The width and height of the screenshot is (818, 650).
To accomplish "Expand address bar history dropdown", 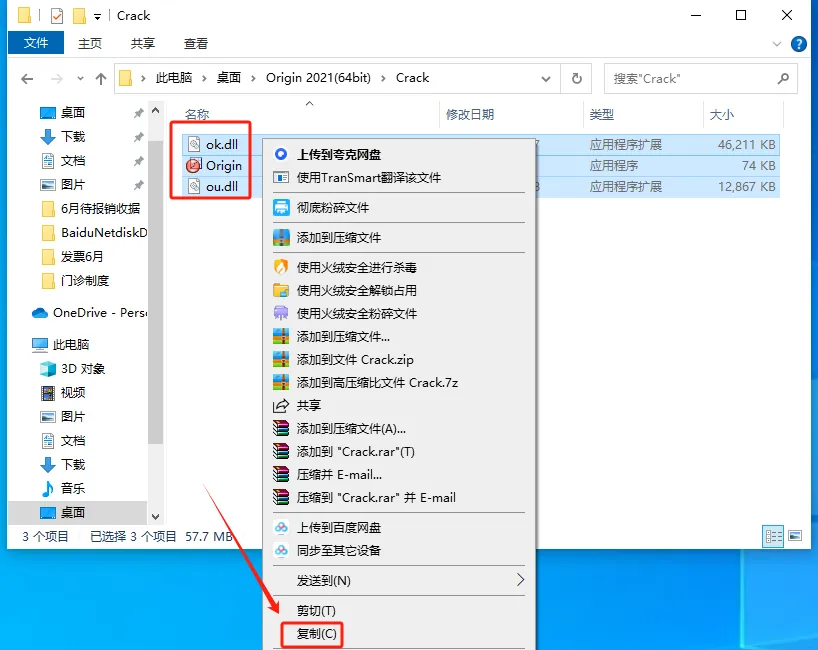I will coord(546,79).
